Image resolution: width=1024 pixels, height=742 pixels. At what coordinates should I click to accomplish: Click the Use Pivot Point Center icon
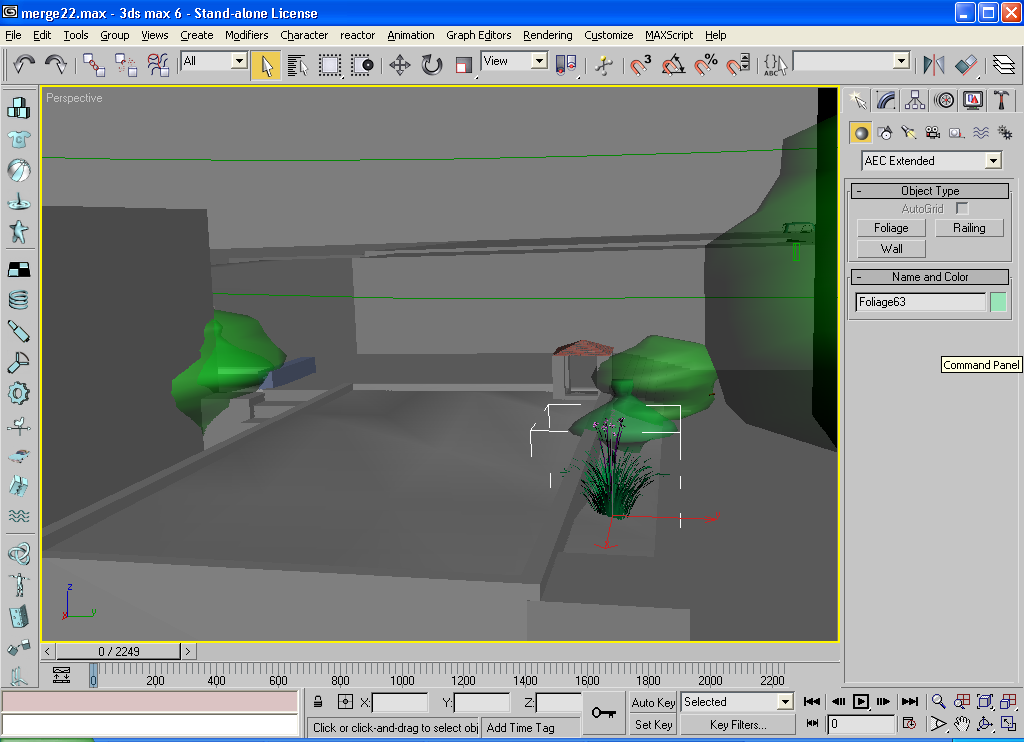click(x=566, y=65)
